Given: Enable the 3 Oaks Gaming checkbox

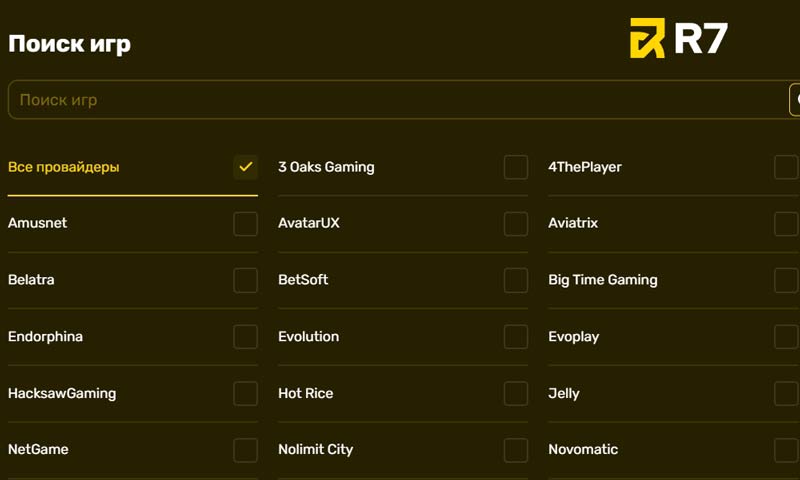Looking at the screenshot, I should tap(516, 167).
